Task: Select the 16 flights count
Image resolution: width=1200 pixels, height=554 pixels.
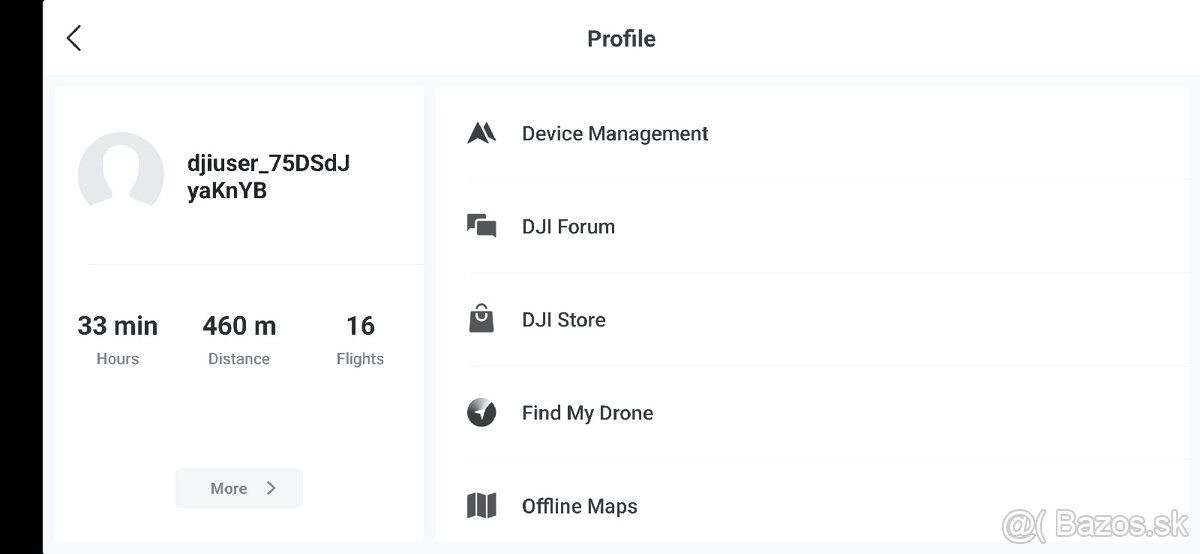Action: pos(360,326)
